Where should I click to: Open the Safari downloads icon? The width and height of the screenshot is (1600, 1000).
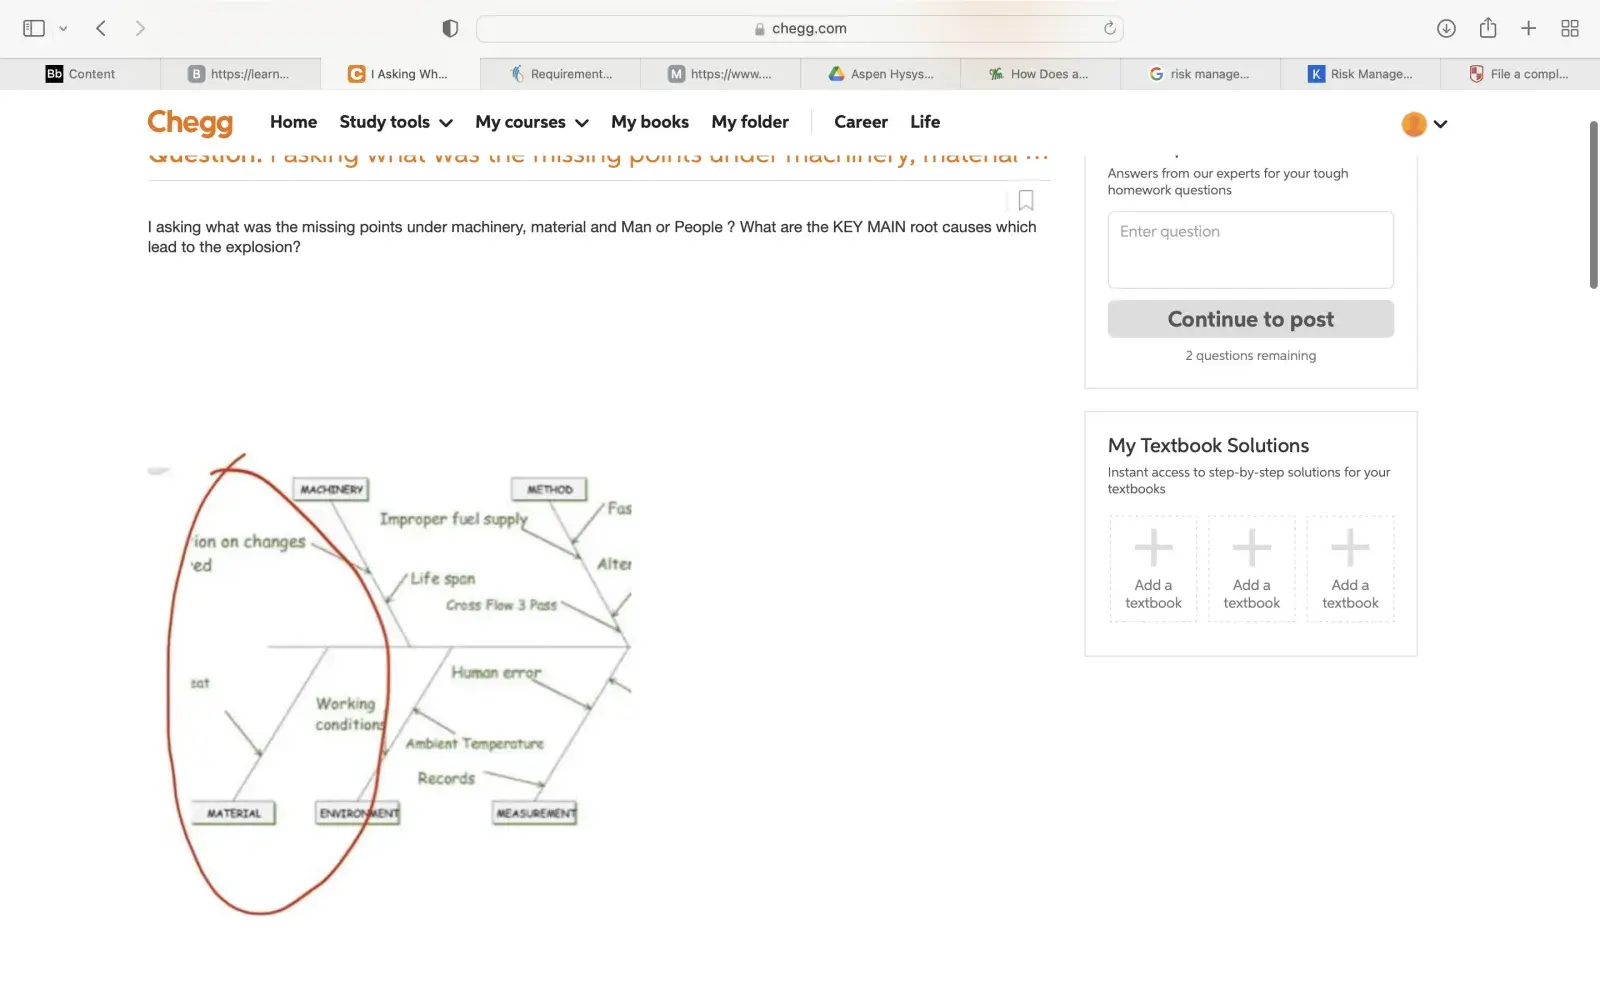[1446, 28]
